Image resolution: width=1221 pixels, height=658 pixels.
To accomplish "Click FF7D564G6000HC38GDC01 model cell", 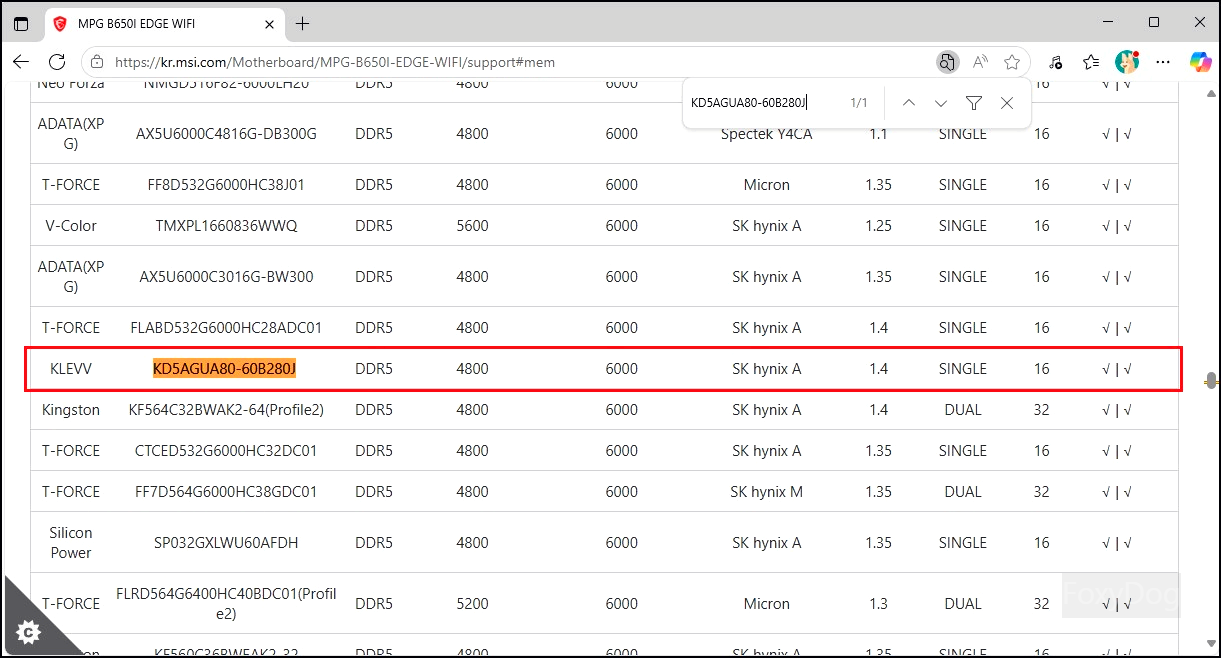I will (x=226, y=492).
